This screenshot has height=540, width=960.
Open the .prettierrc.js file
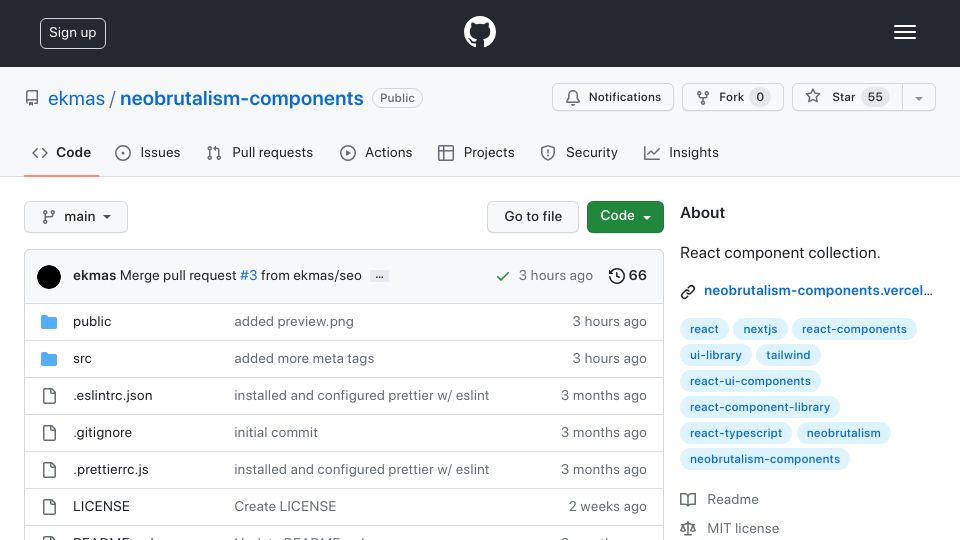click(x=111, y=470)
